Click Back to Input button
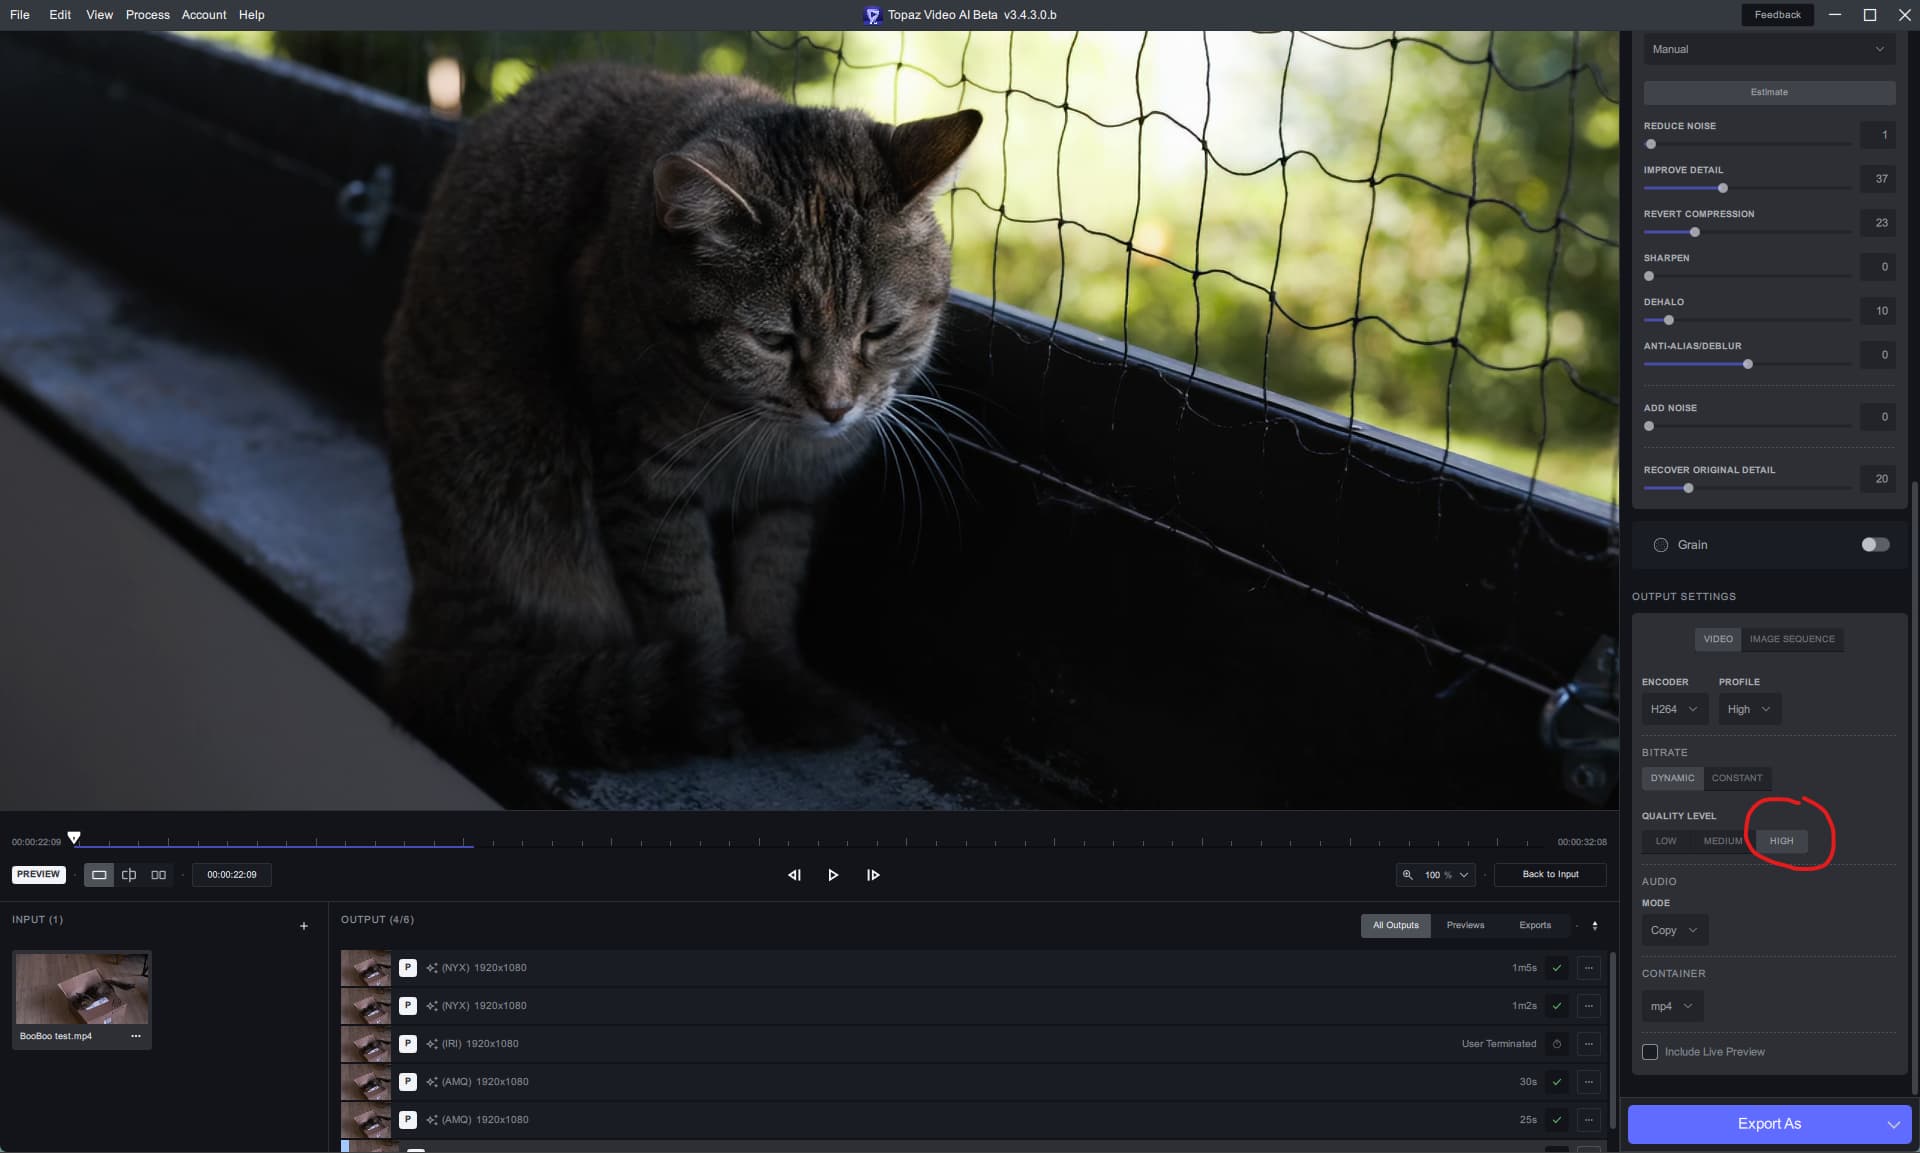This screenshot has height=1153, width=1920. pos(1550,874)
